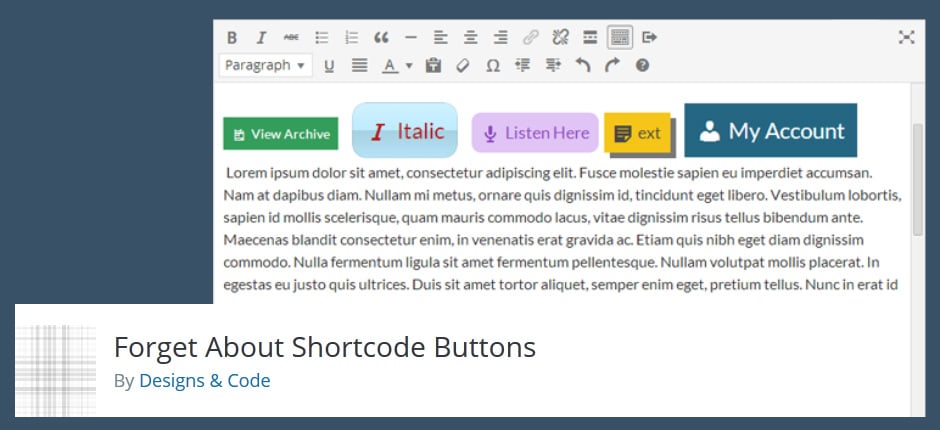
Task: Open the text color picker arrow
Action: [x=409, y=65]
